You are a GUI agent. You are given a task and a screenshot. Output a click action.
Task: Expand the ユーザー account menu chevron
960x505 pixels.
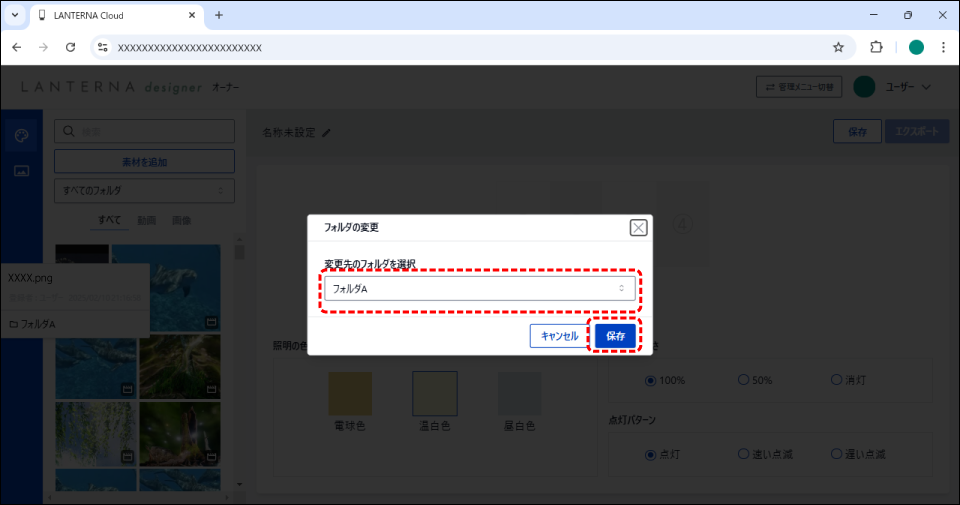(x=926, y=88)
